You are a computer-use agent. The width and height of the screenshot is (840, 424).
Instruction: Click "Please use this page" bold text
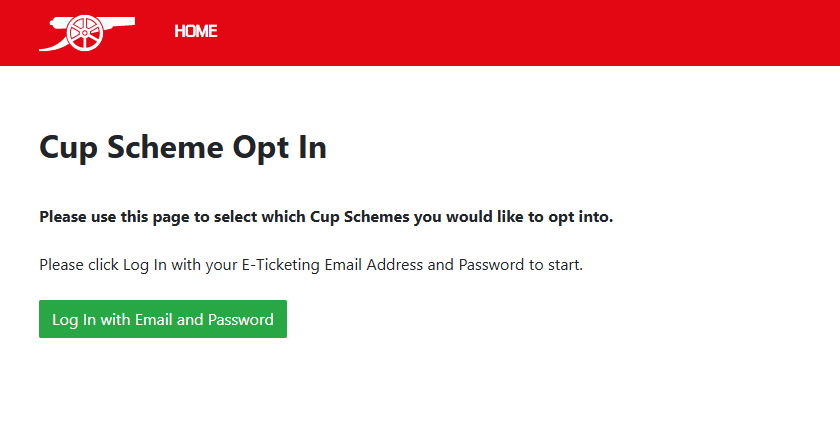(x=108, y=216)
